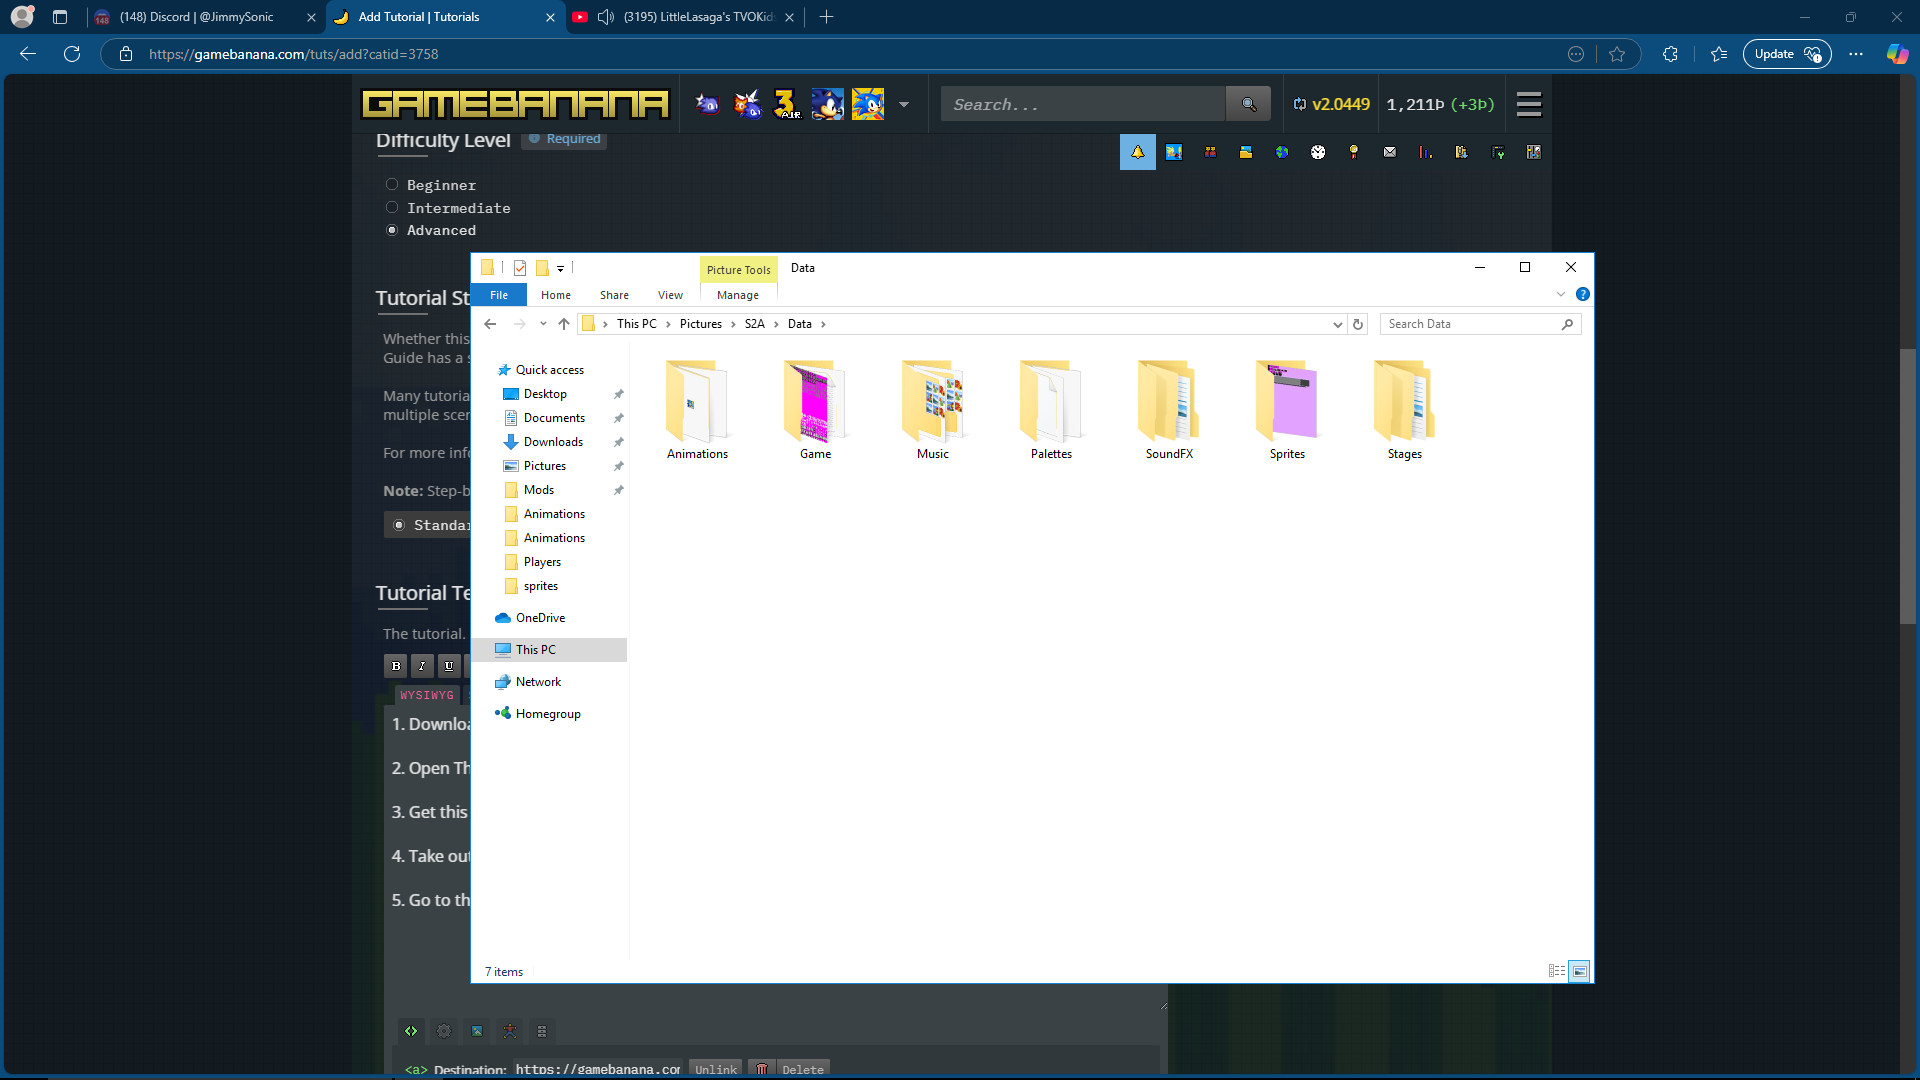The height and width of the screenshot is (1080, 1920).
Task: Open the bar chart stats icon
Action: pyautogui.click(x=1425, y=152)
